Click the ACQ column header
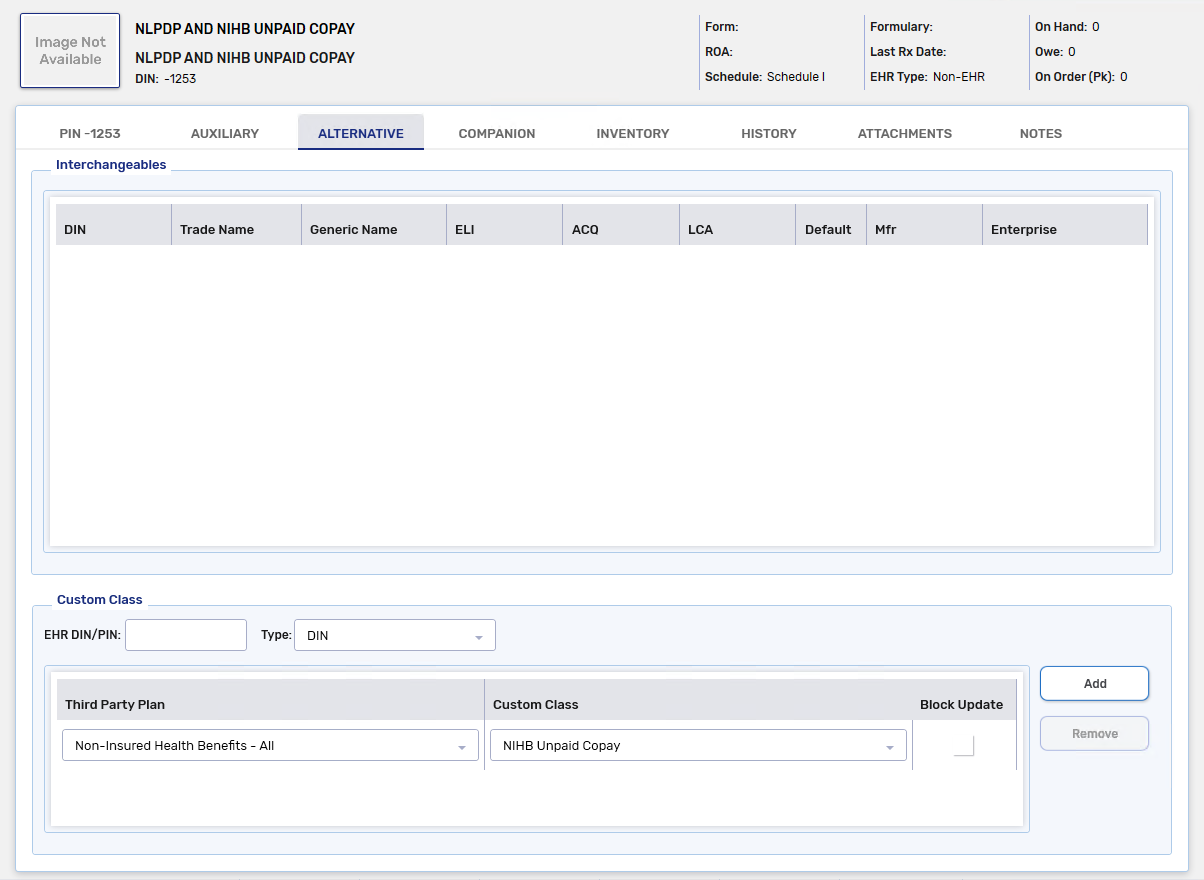Viewport: 1204px width, 880px height. tap(621, 225)
